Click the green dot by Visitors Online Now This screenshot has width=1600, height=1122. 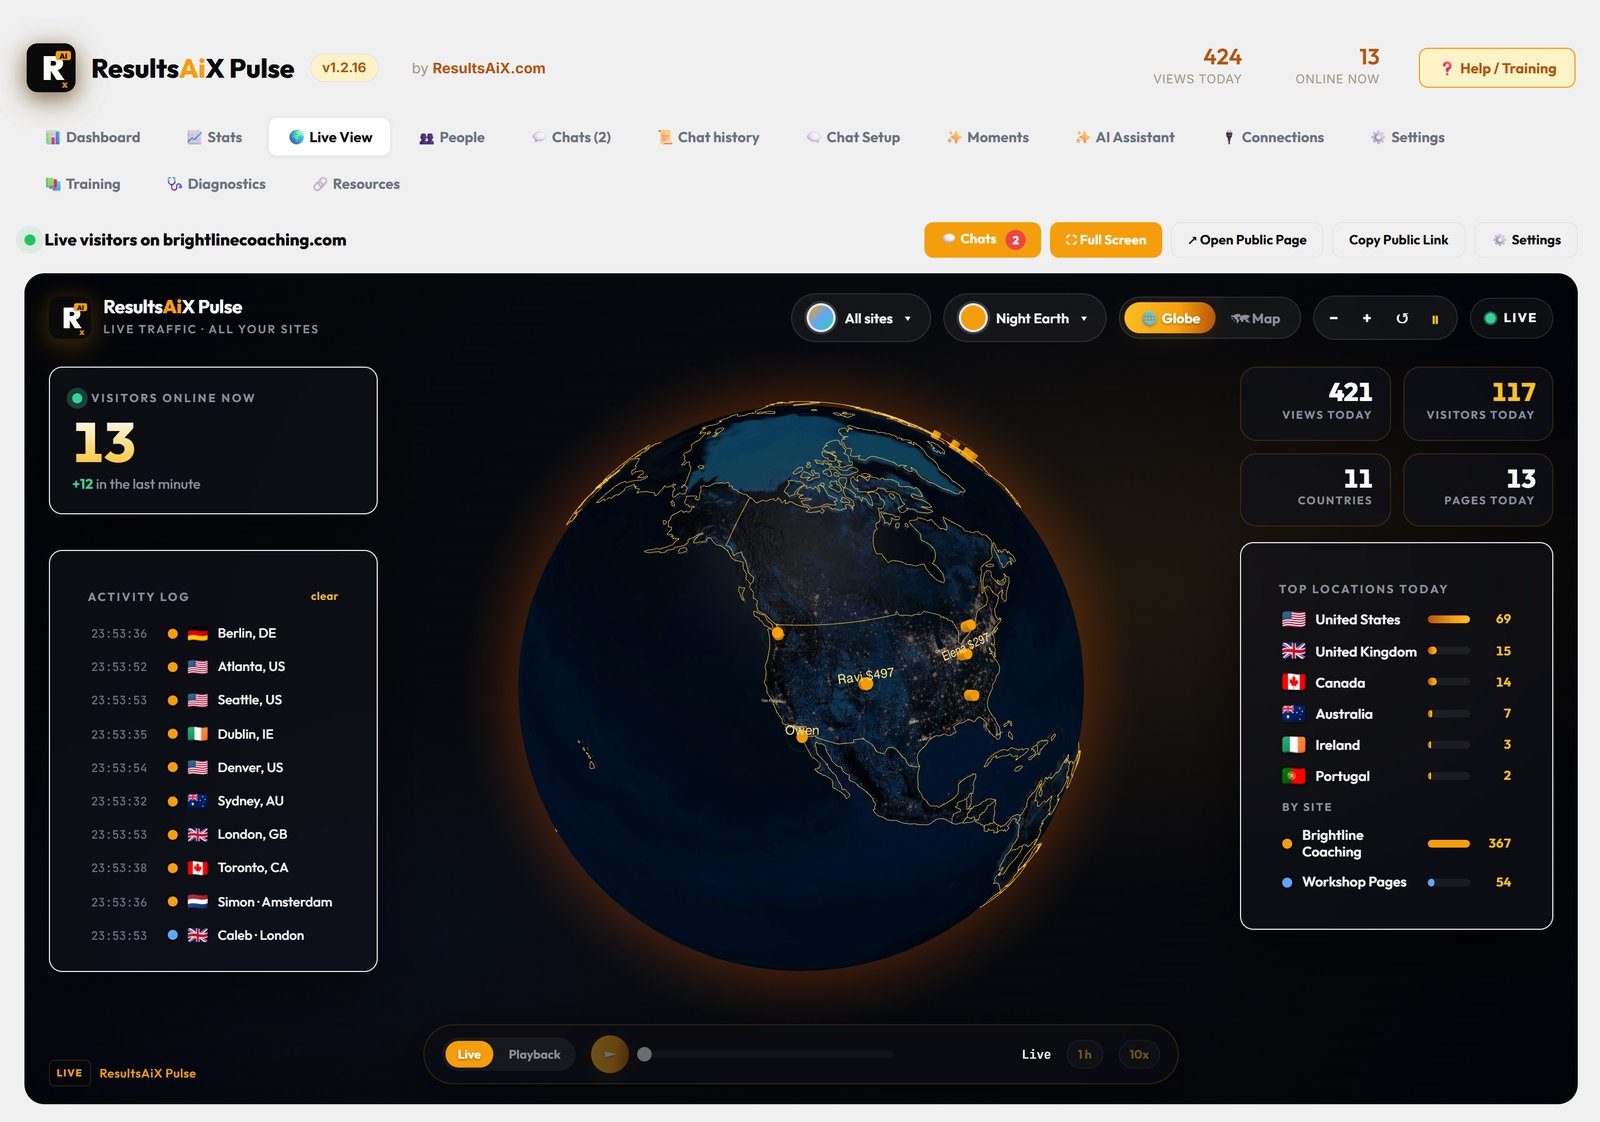77,398
